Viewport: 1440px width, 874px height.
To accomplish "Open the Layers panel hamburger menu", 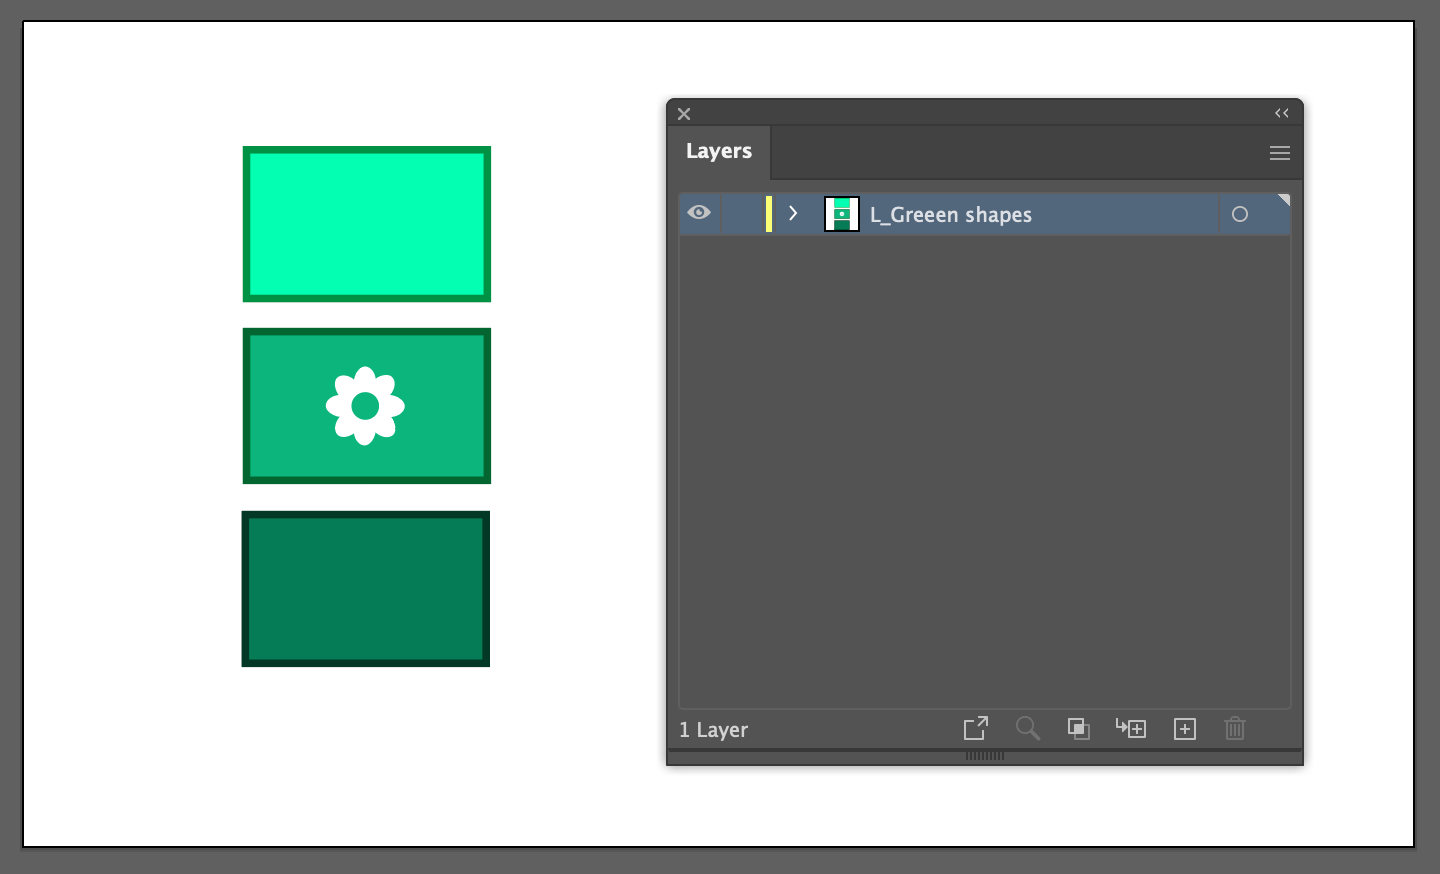I will [x=1279, y=153].
